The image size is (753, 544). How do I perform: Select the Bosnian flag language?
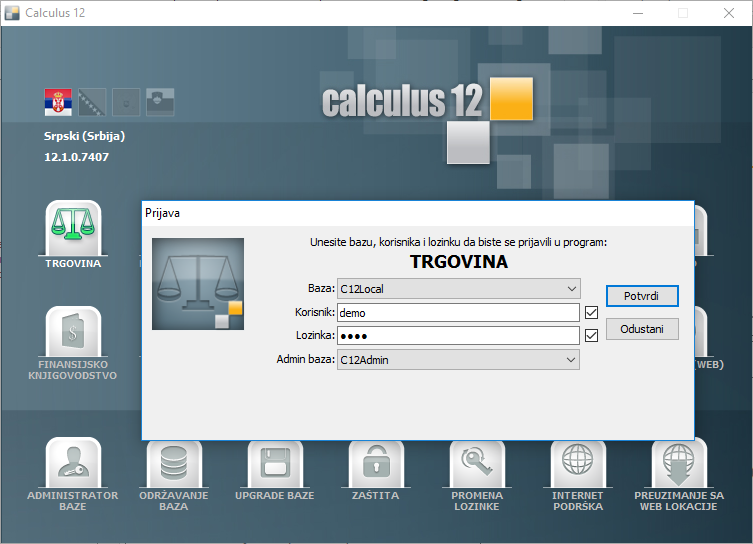(92, 102)
